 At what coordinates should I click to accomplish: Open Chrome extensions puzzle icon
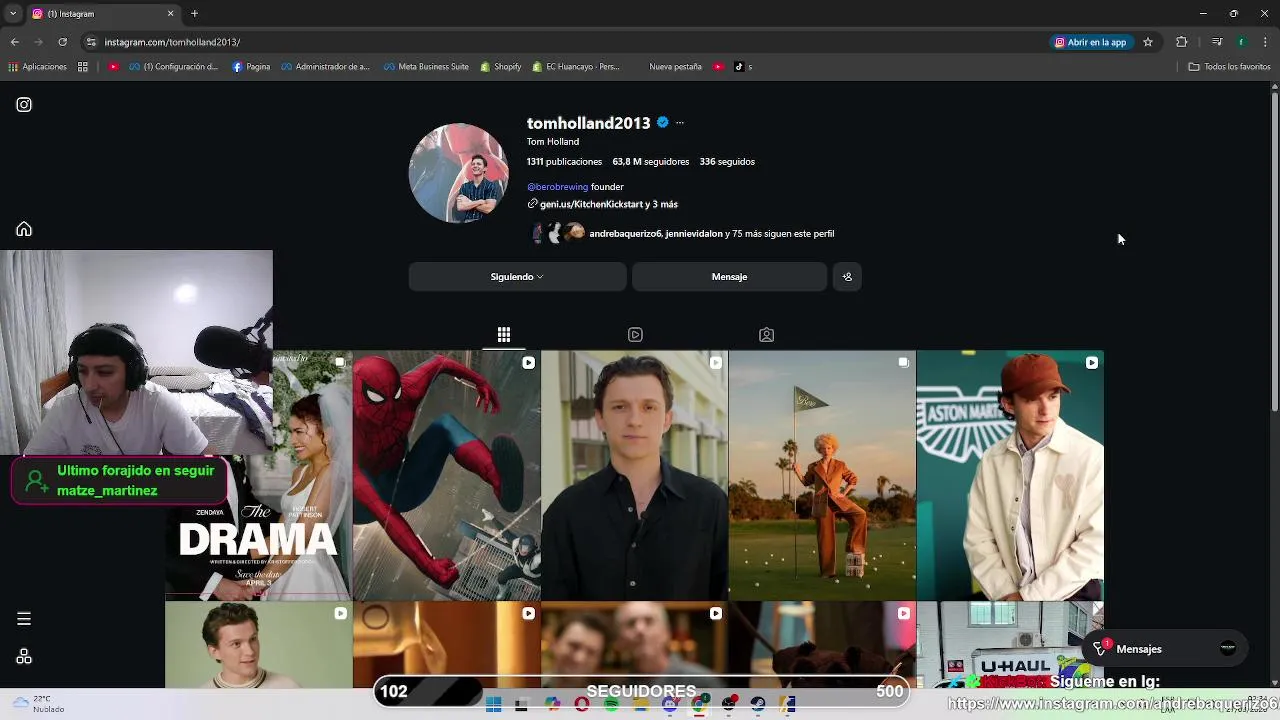click(x=1182, y=42)
